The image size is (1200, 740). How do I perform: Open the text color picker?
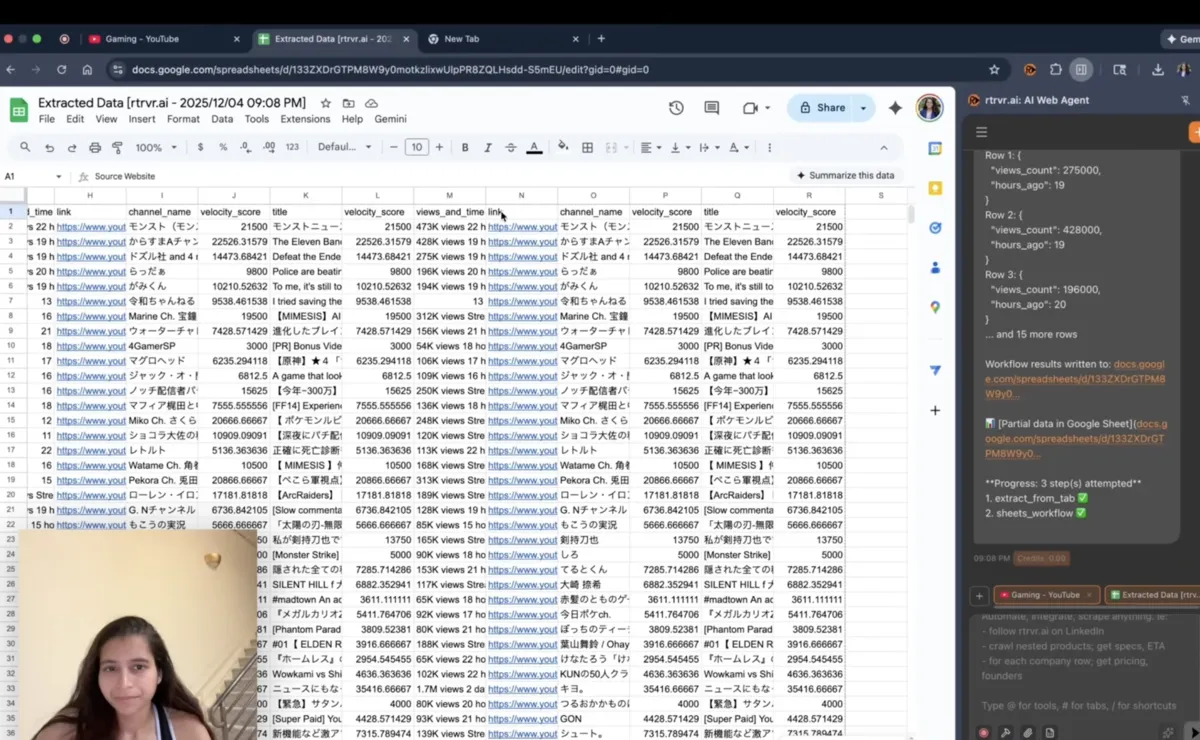(x=534, y=147)
